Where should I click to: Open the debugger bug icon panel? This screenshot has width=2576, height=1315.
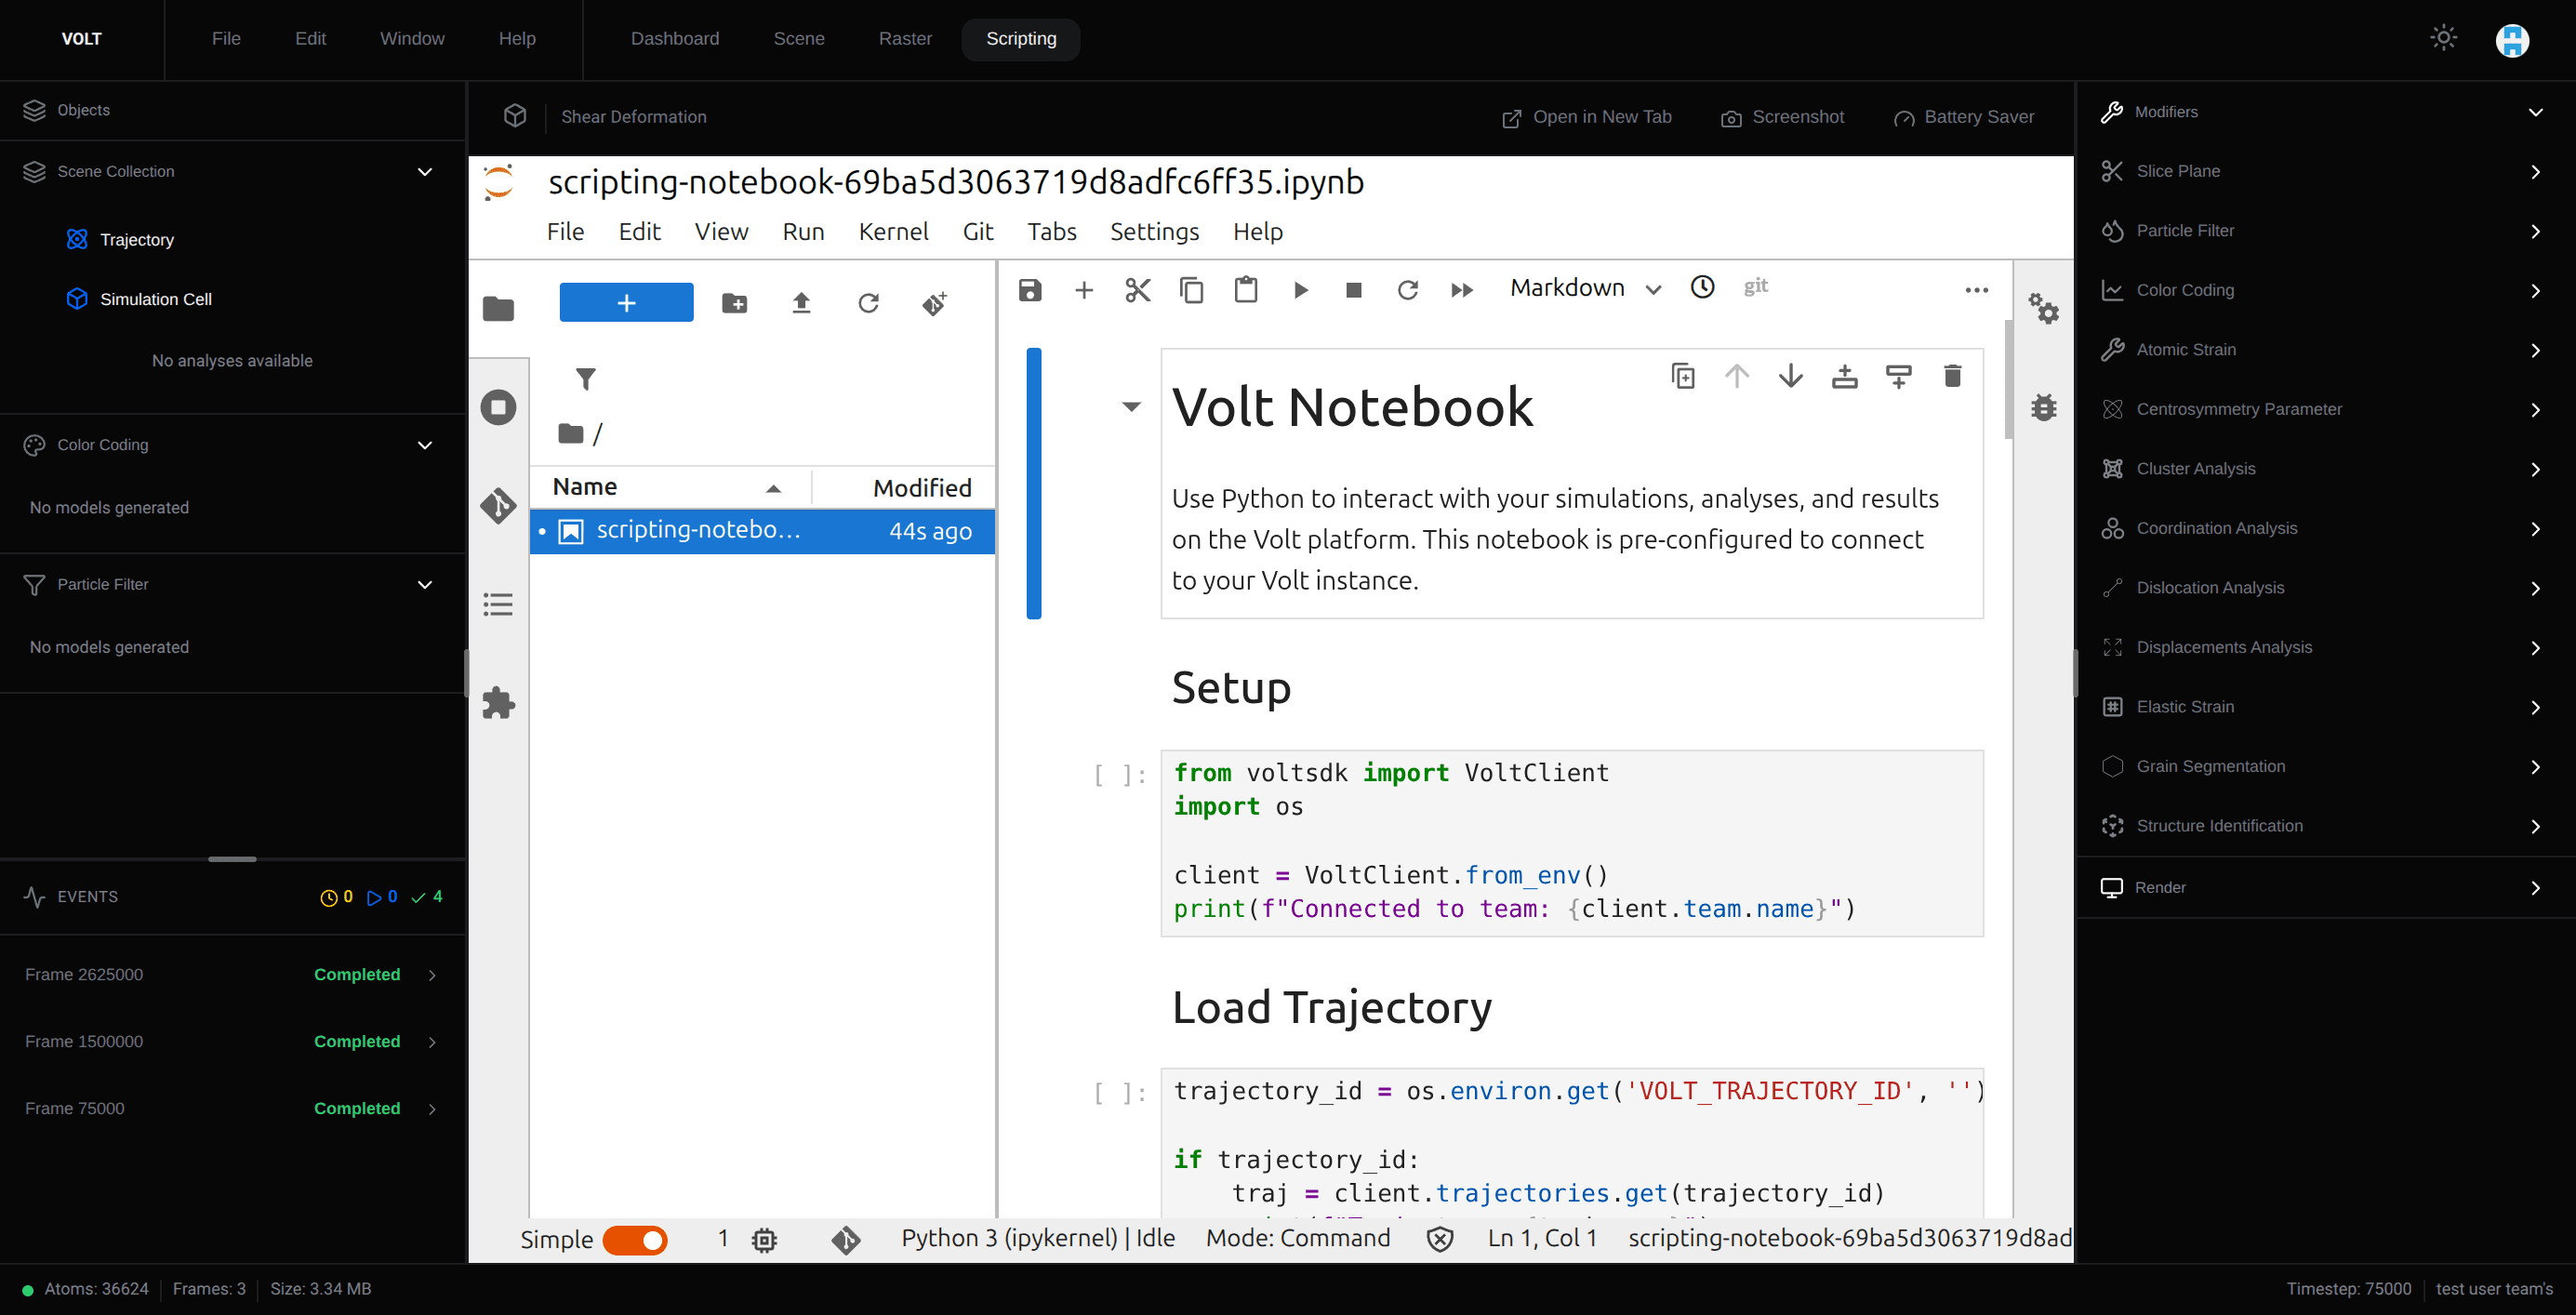pyautogui.click(x=2044, y=407)
